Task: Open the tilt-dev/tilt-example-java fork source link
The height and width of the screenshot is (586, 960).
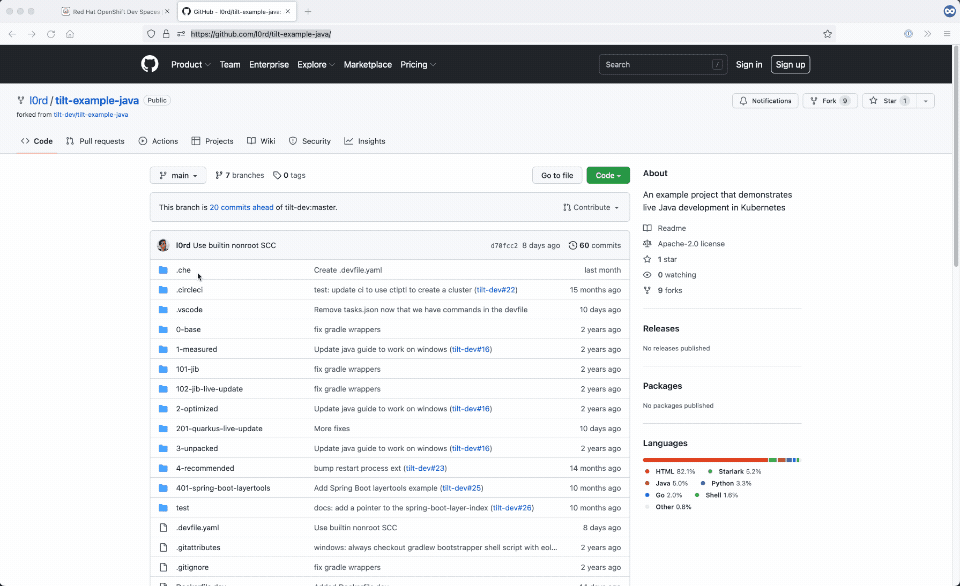Action: click(x=91, y=115)
